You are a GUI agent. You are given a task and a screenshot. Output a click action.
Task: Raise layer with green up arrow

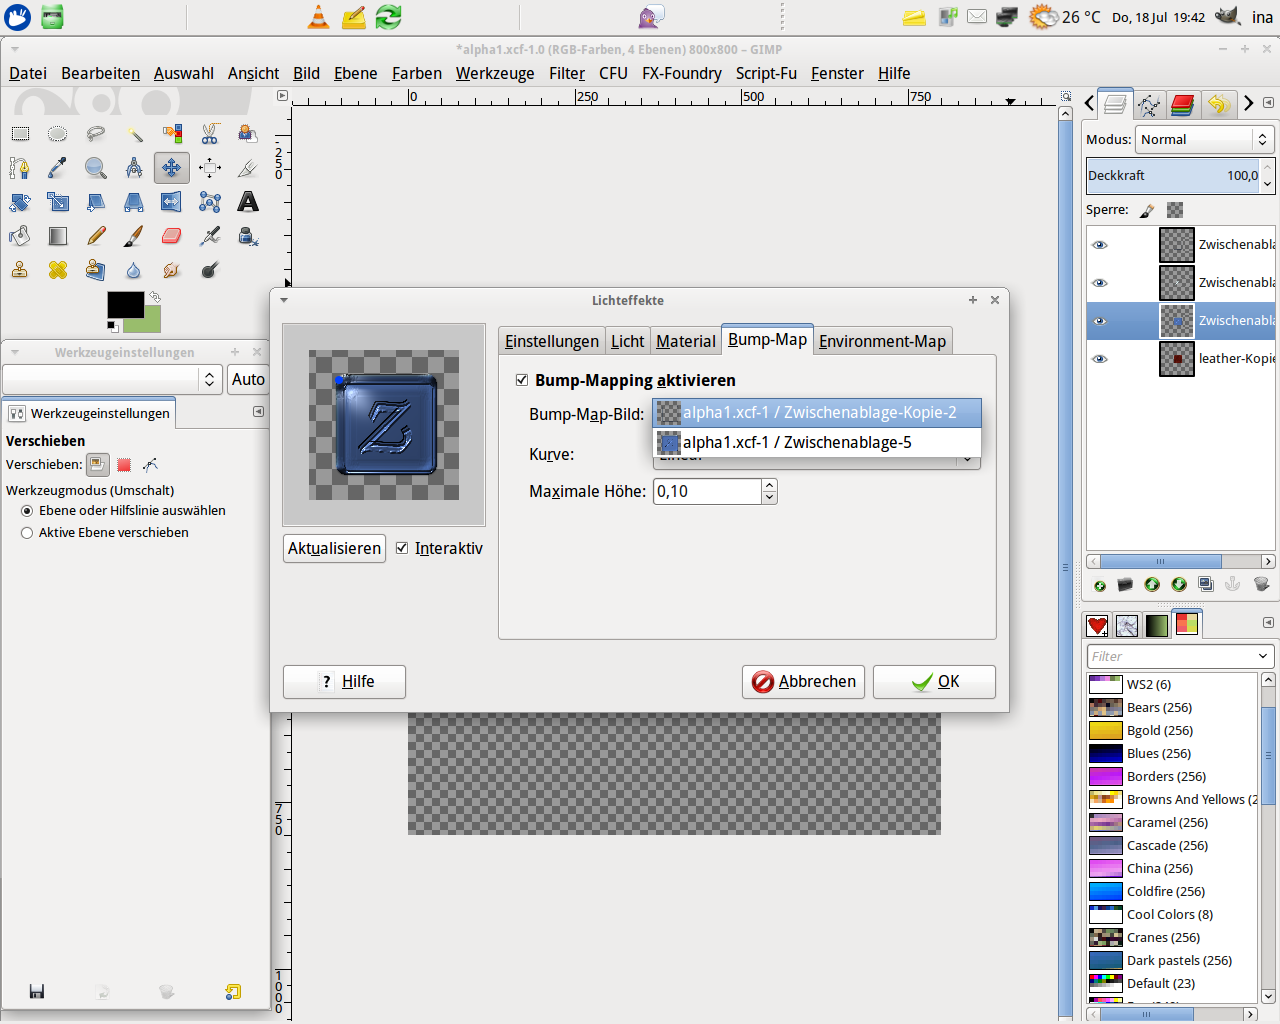click(x=1152, y=584)
